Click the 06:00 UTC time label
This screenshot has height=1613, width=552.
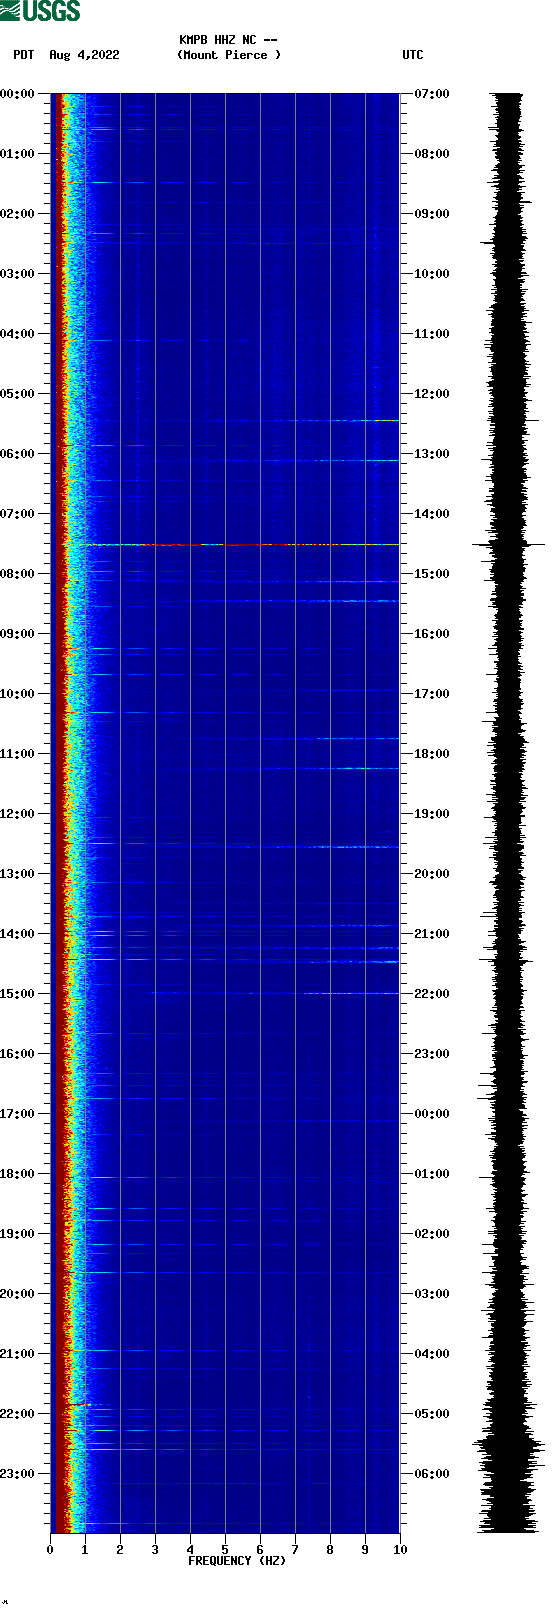[x=432, y=1474]
